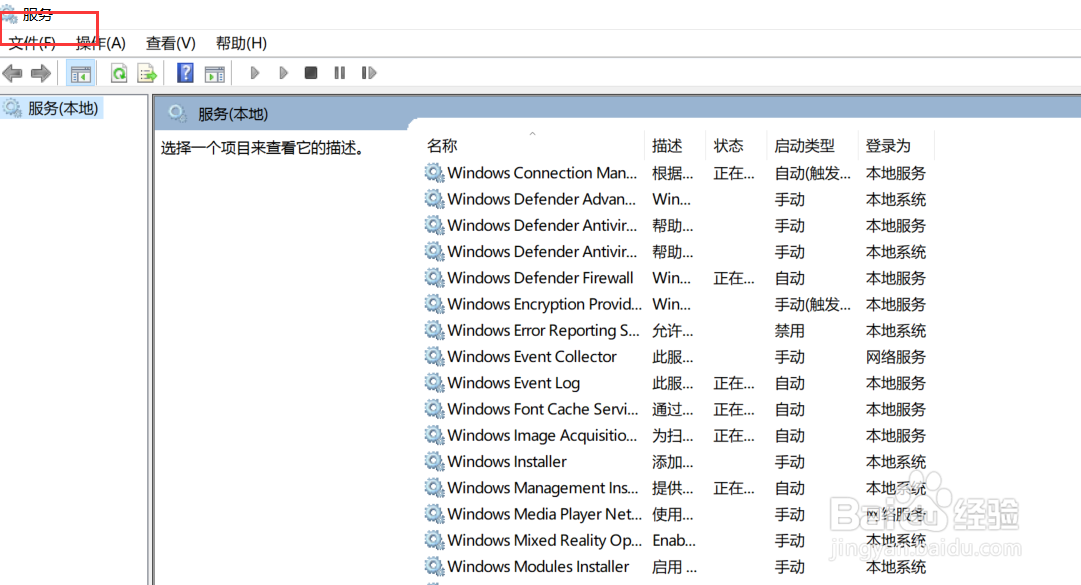Click the Export List icon
The height and width of the screenshot is (585, 1081).
click(x=146, y=72)
